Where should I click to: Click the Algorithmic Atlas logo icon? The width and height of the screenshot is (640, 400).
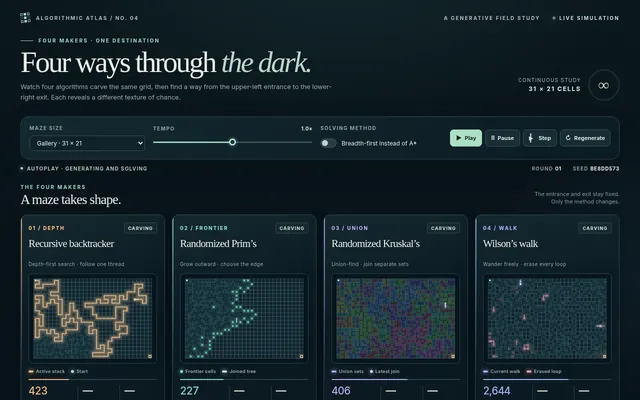point(25,18)
